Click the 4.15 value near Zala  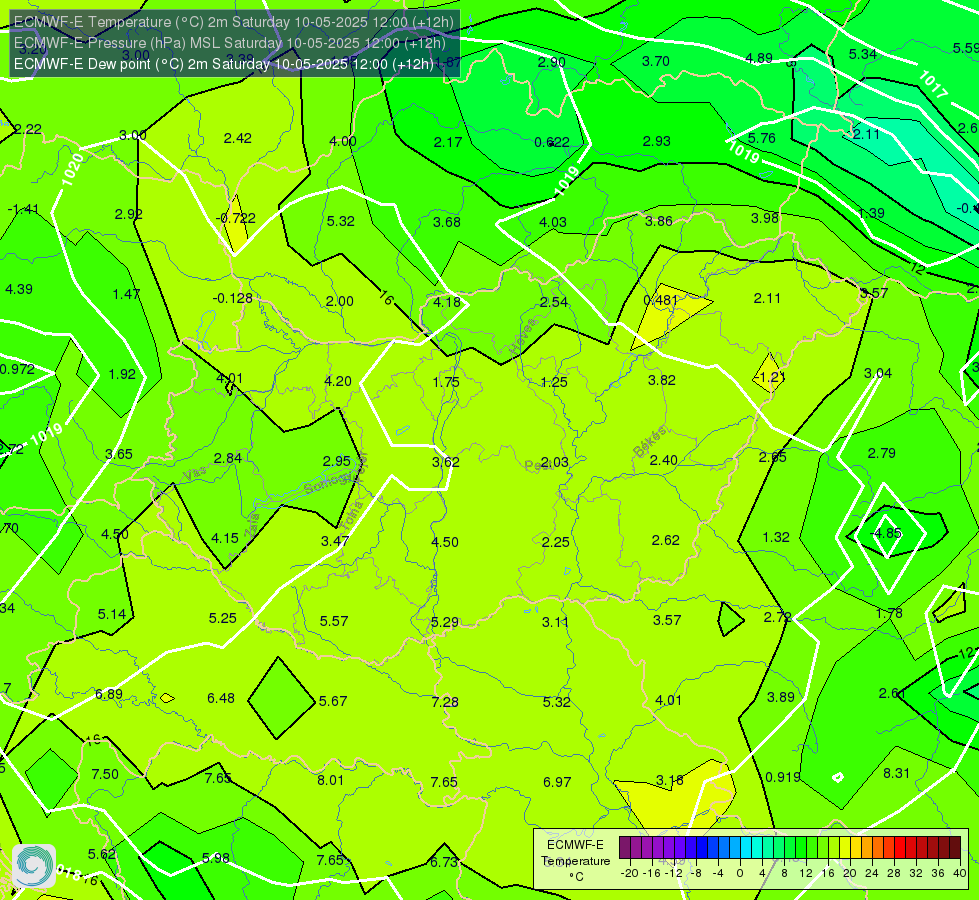point(225,538)
